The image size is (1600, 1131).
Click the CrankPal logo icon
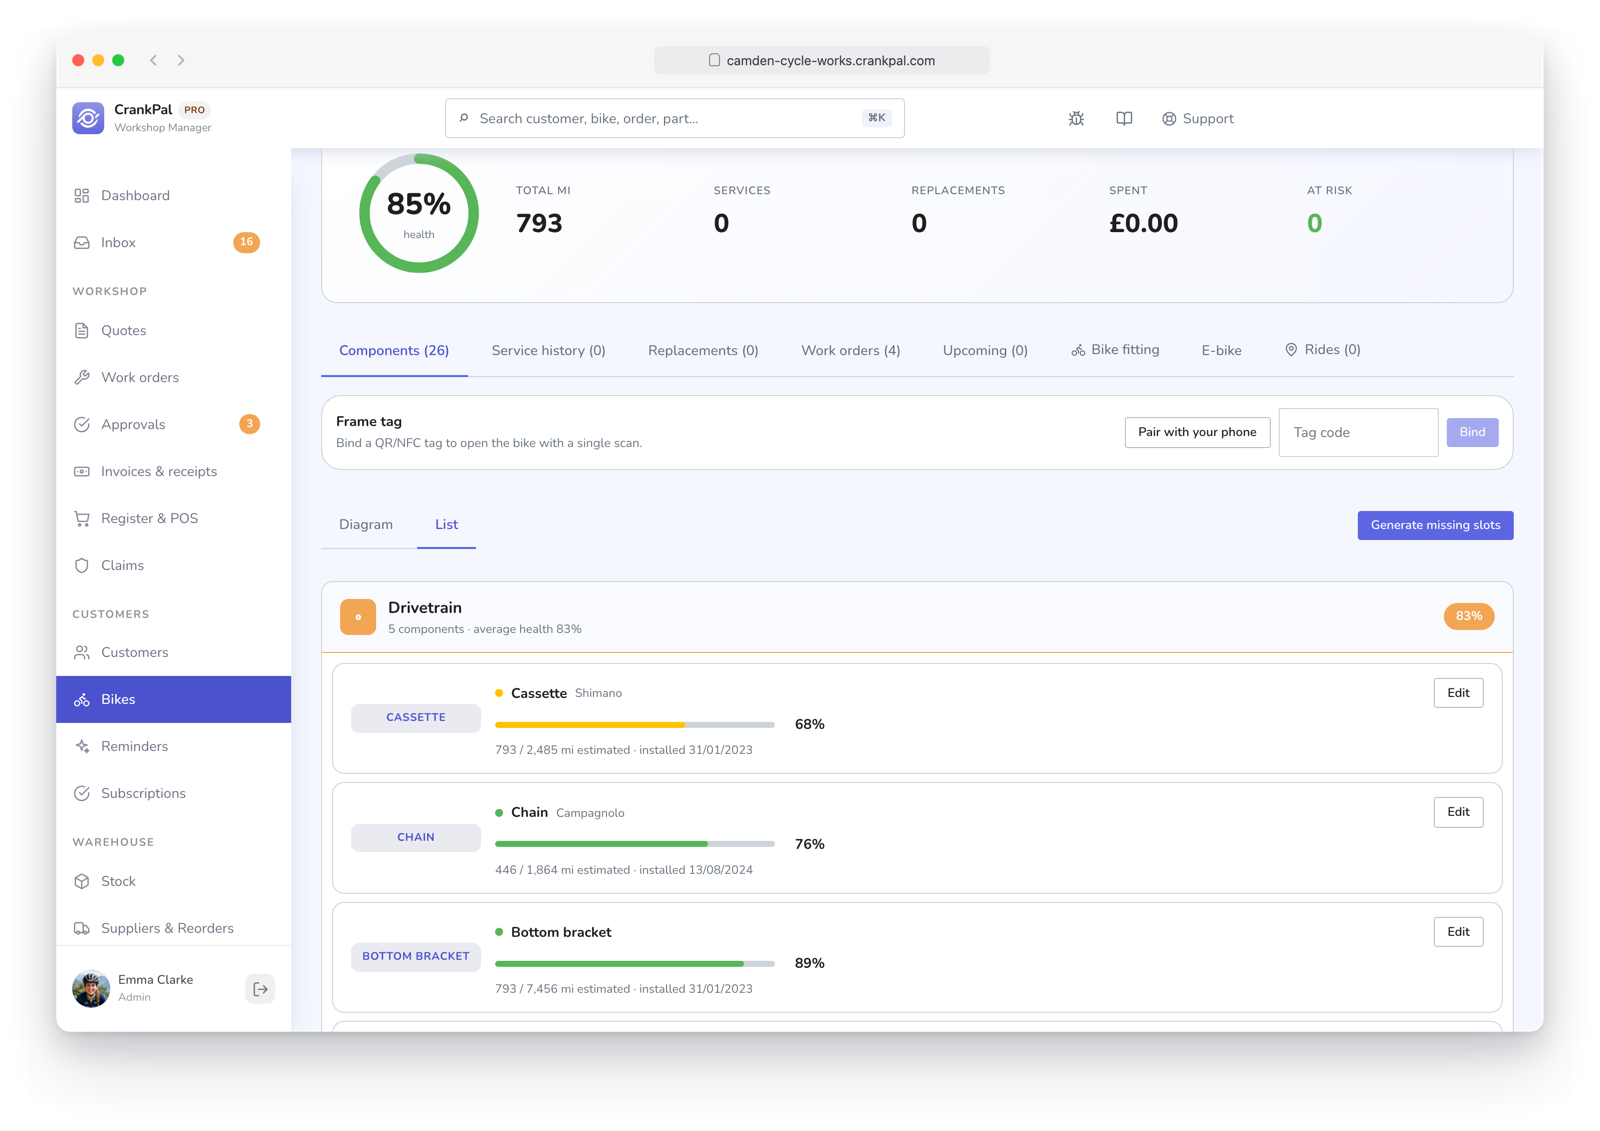click(x=88, y=118)
